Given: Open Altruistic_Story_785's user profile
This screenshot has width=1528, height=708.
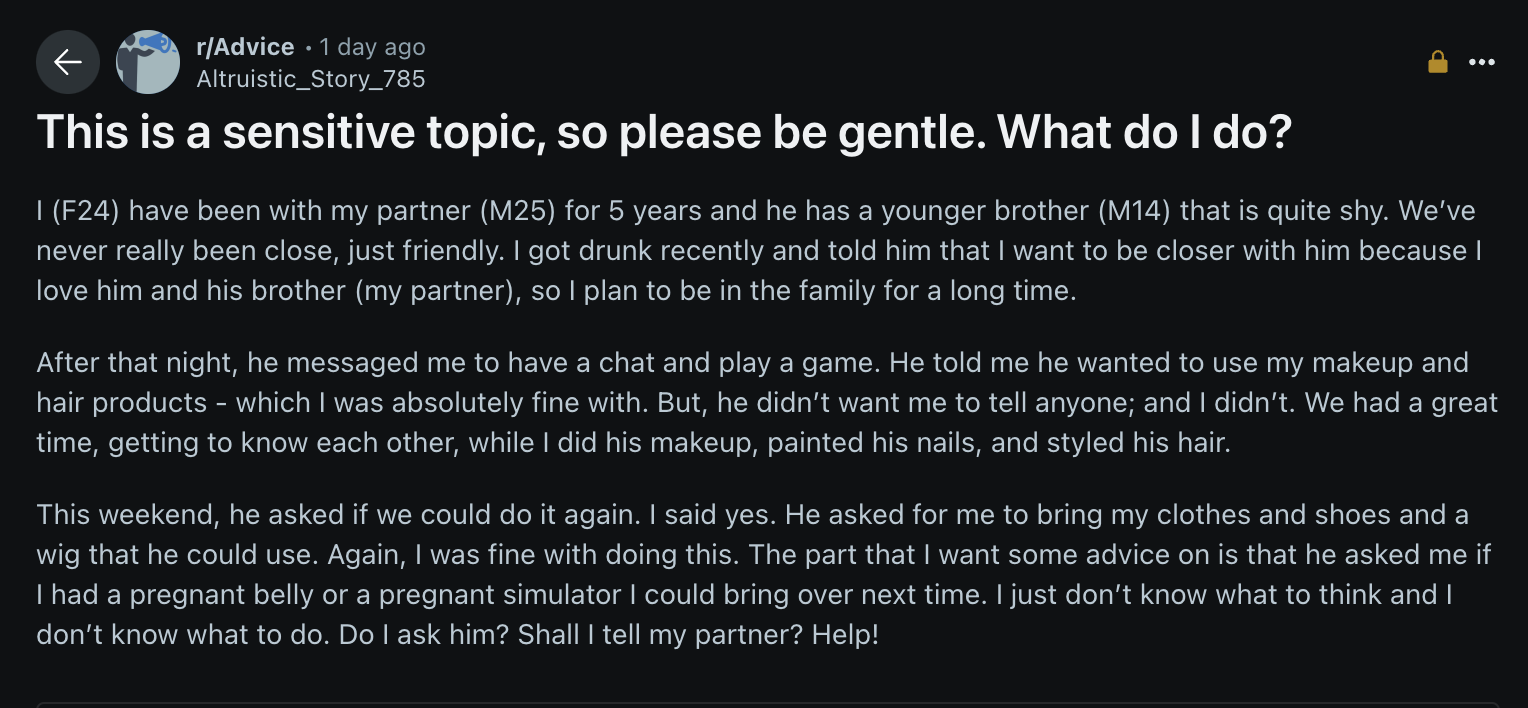Looking at the screenshot, I should point(311,78).
